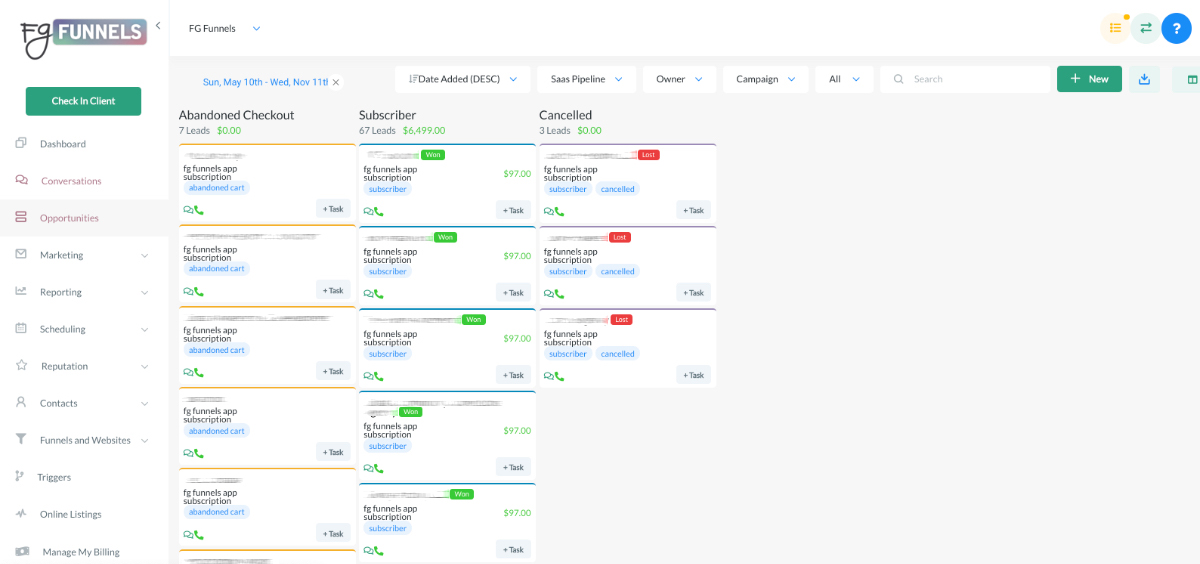The image size is (1200, 564).
Task: Click the magnifier icon in Search box
Action: click(x=899, y=79)
